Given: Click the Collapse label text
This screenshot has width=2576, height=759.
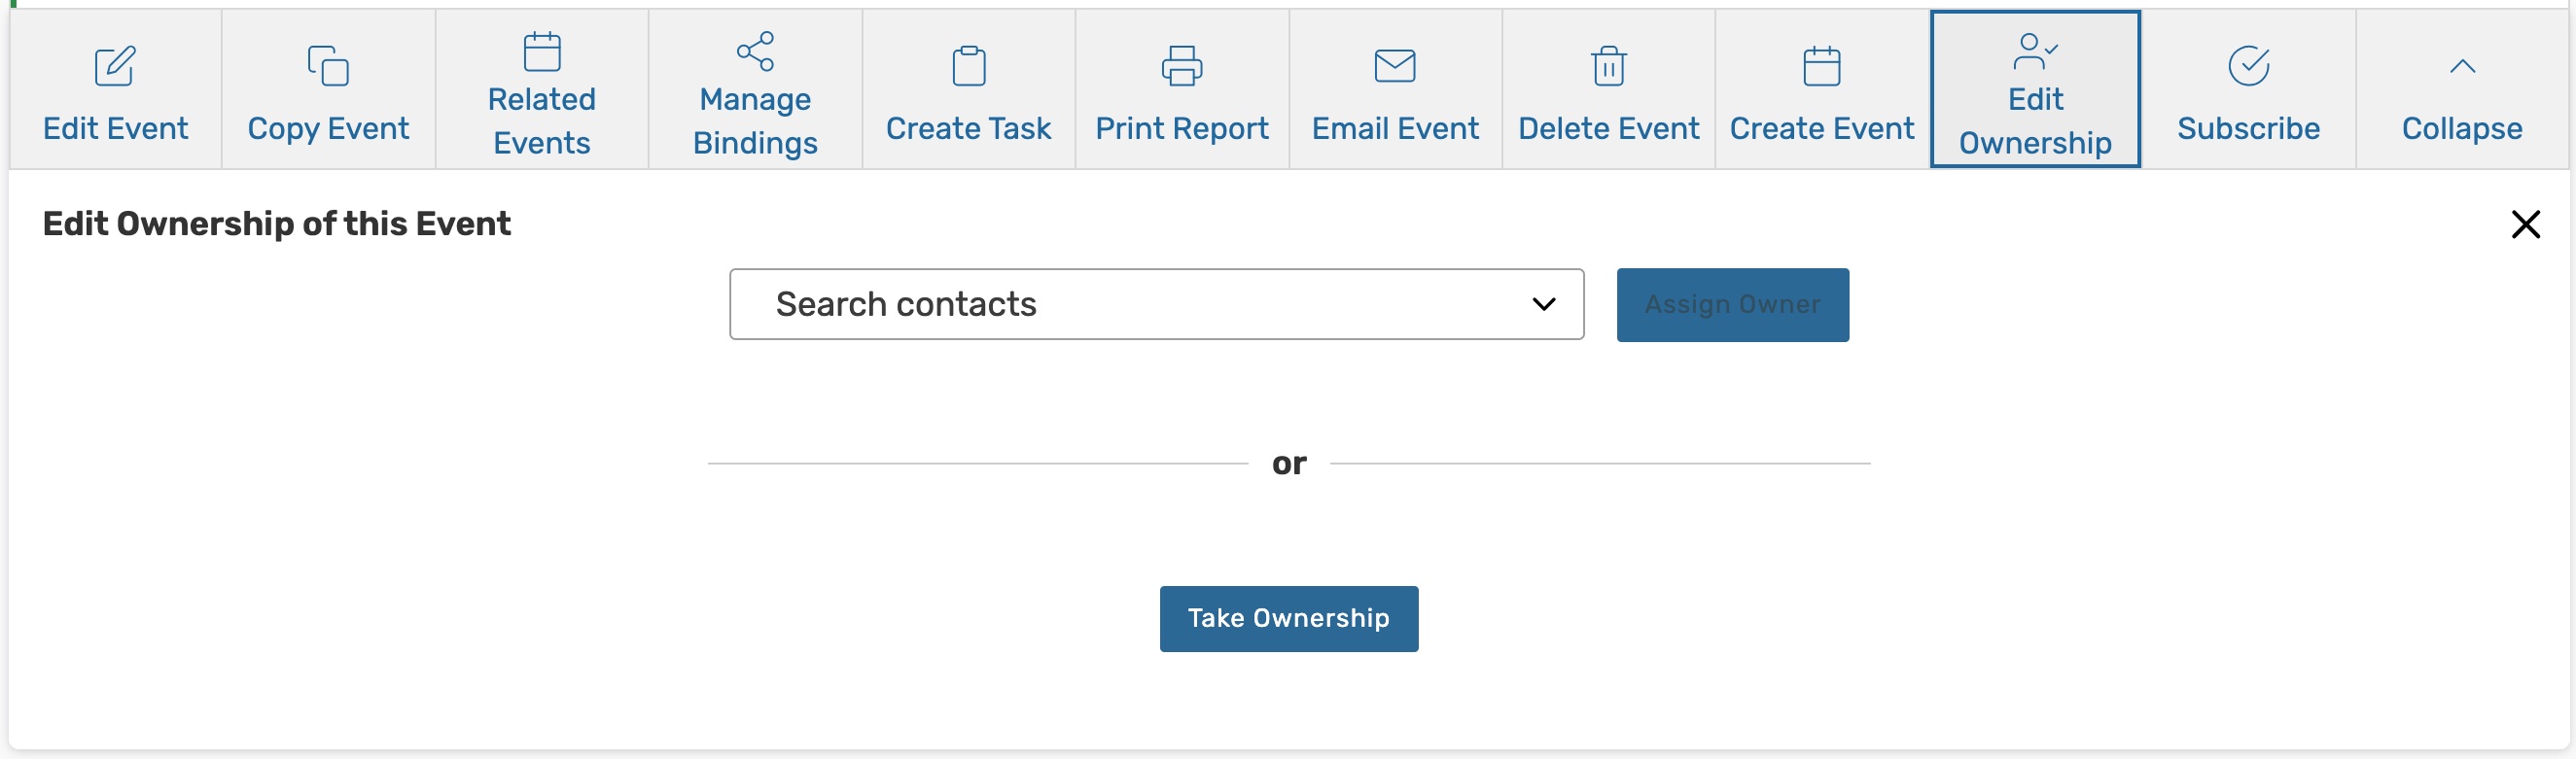Looking at the screenshot, I should point(2462,128).
